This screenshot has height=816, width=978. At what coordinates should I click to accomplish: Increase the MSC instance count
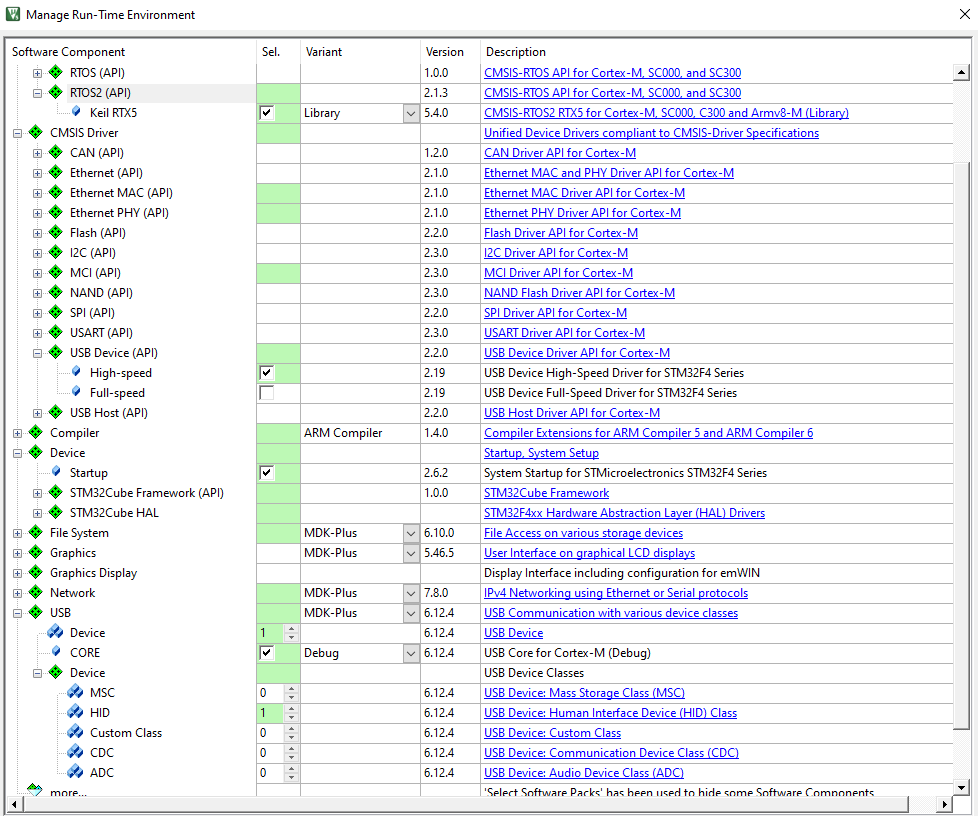[x=291, y=689]
